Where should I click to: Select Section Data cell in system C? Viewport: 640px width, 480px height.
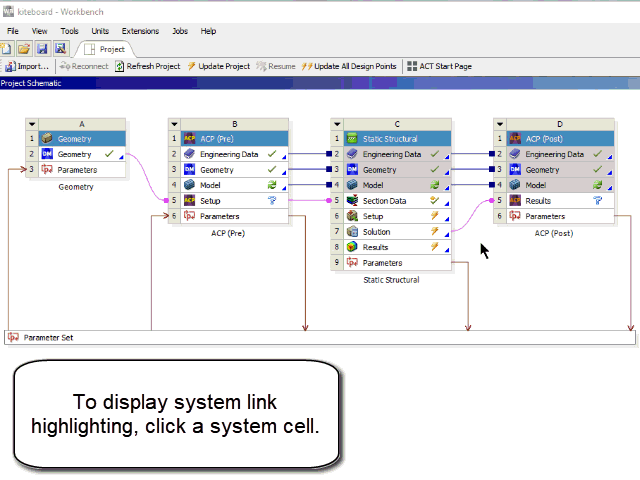click(384, 201)
